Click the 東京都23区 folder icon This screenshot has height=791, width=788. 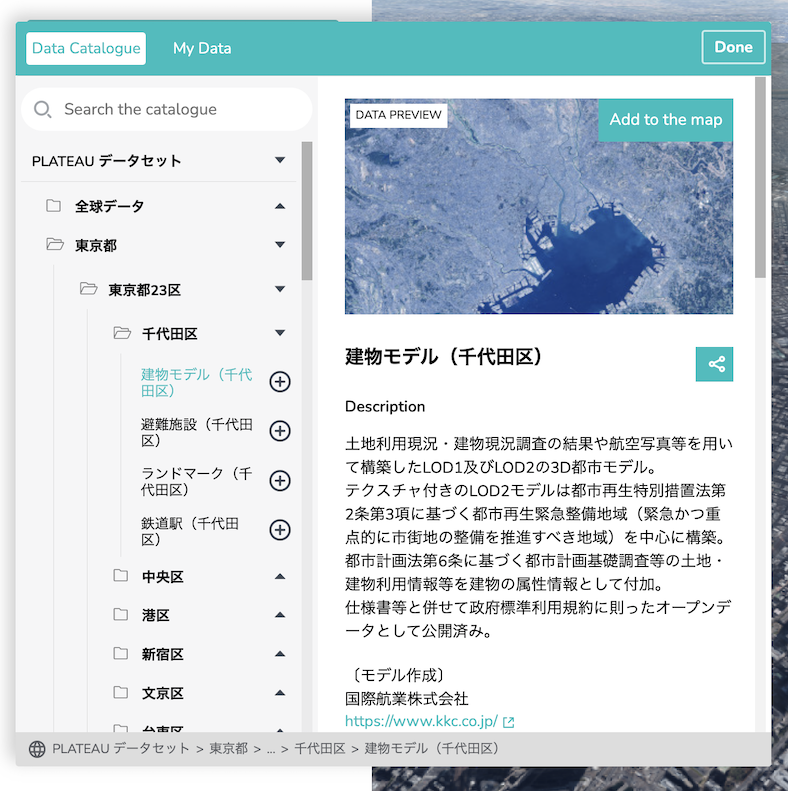(88, 289)
